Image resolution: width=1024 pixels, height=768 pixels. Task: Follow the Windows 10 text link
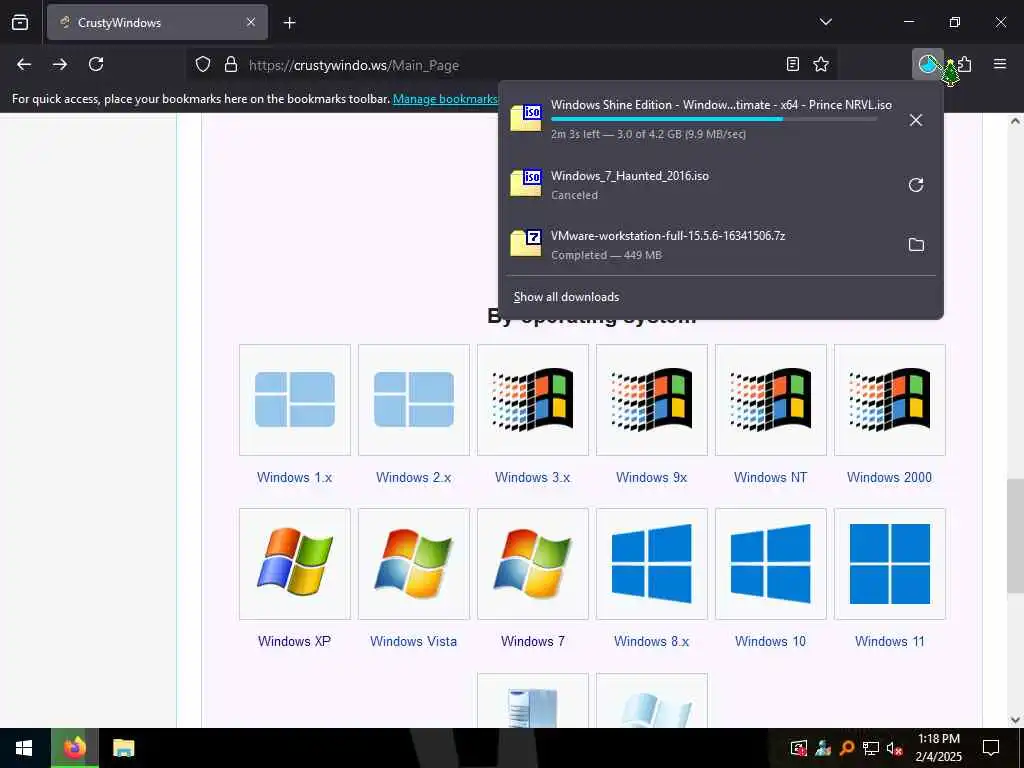(x=771, y=641)
